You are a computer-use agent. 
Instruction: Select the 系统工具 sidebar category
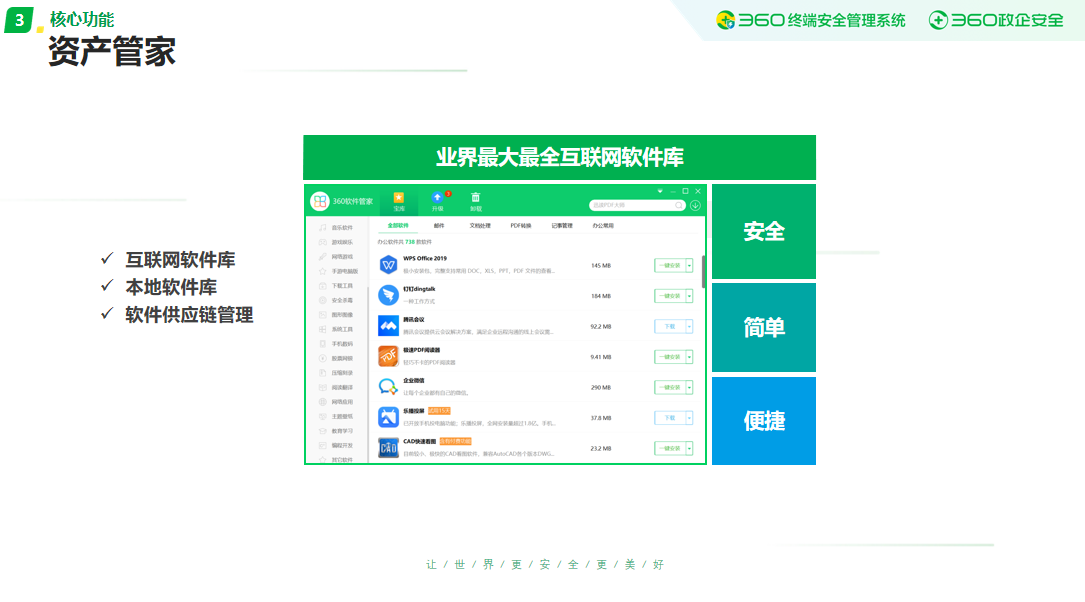(x=337, y=329)
